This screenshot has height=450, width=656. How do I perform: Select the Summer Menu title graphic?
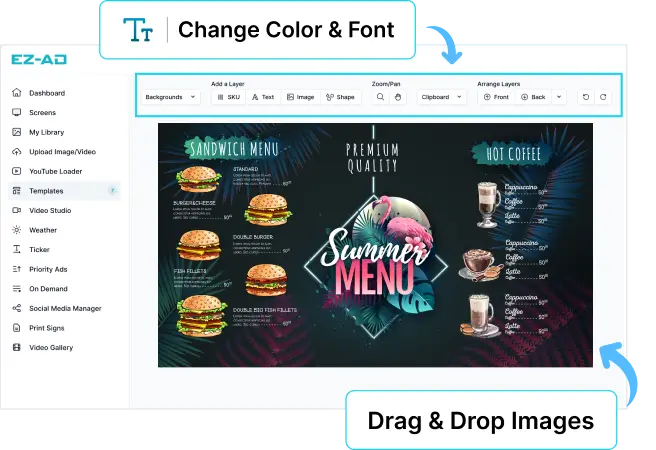tap(375, 265)
